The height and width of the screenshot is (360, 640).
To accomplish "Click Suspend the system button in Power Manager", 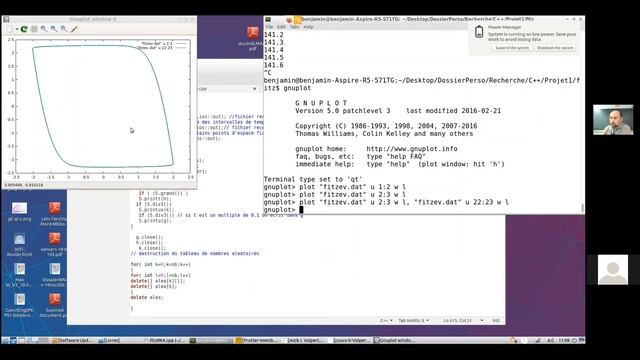I will coord(512,48).
